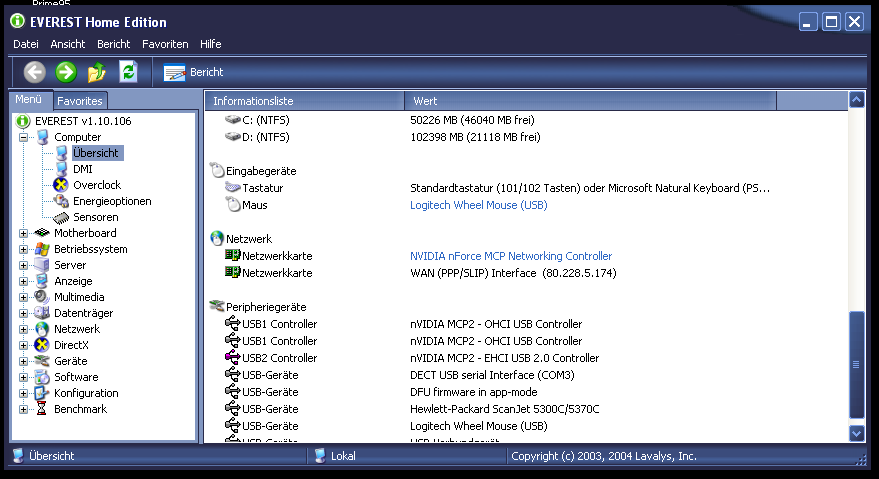Expand the Multimedia tree node
This screenshot has width=879, height=479.
23,297
